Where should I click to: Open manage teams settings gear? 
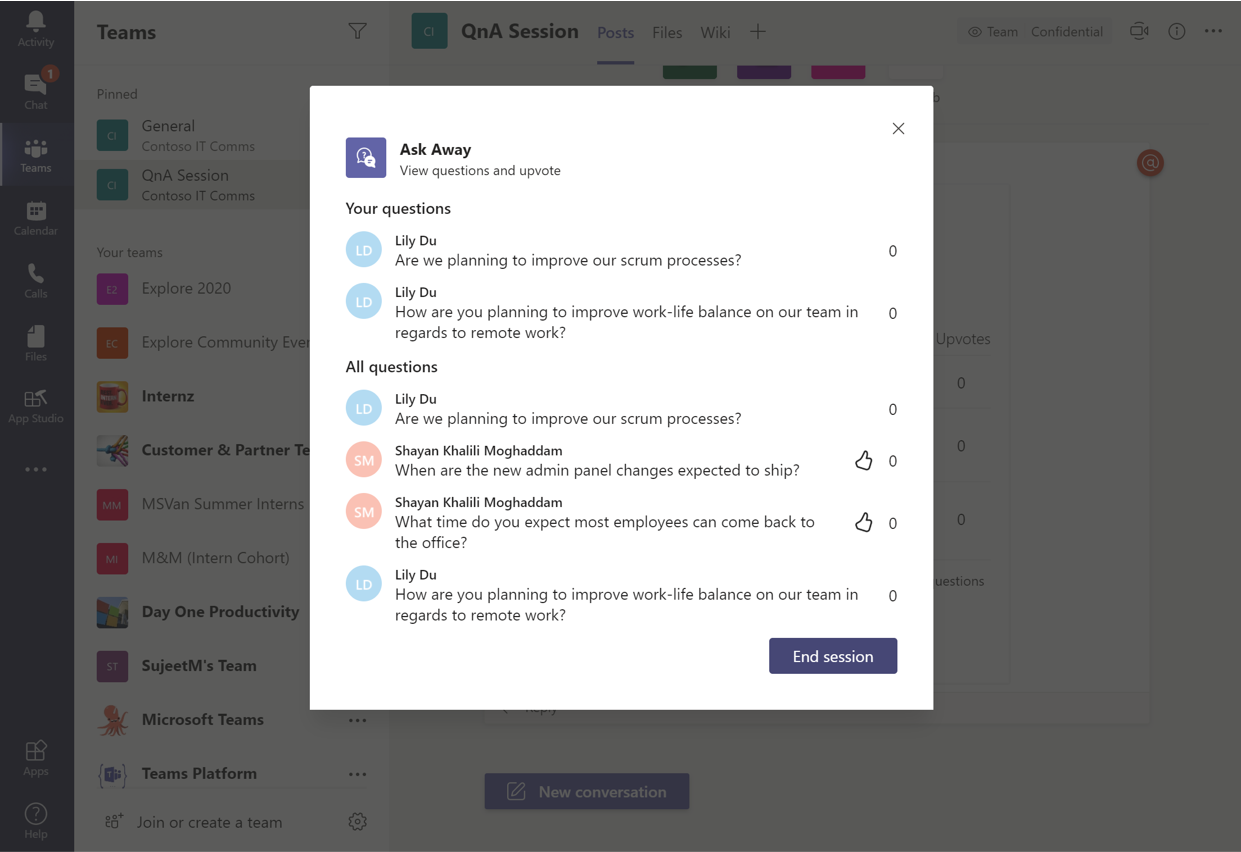[x=357, y=822]
